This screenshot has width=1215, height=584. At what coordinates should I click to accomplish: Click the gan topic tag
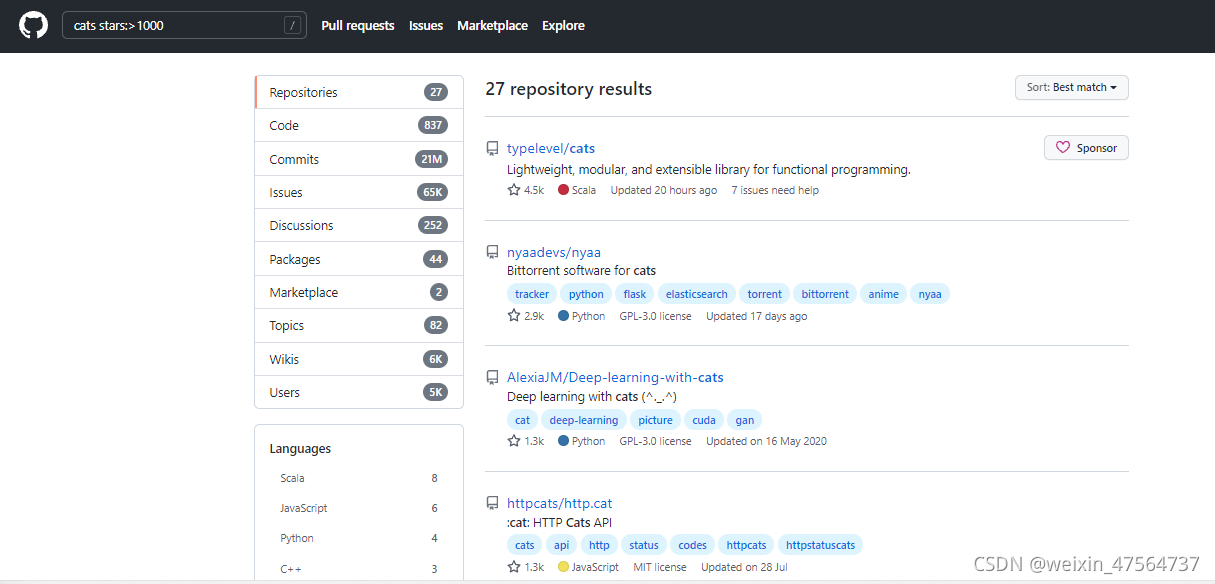coord(745,420)
